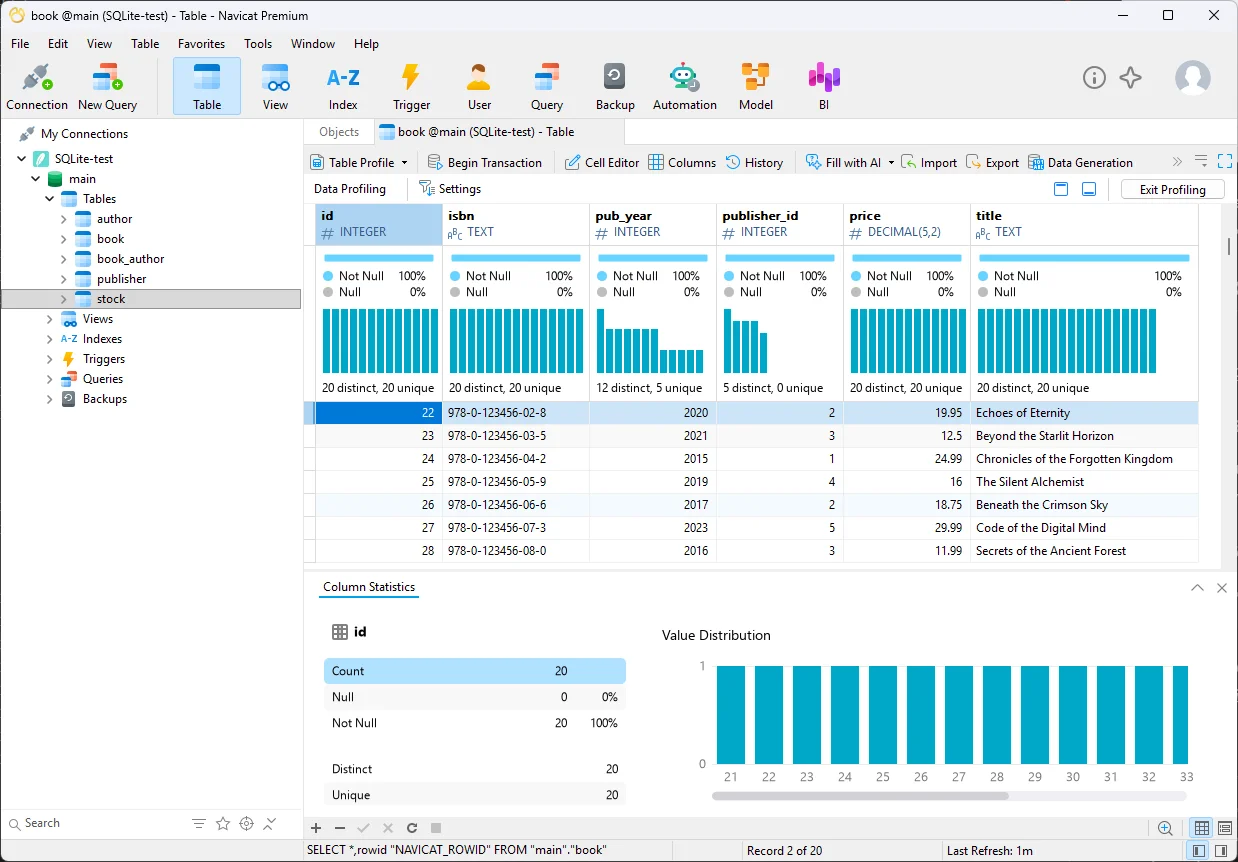Open the Tools menu

coord(258,44)
